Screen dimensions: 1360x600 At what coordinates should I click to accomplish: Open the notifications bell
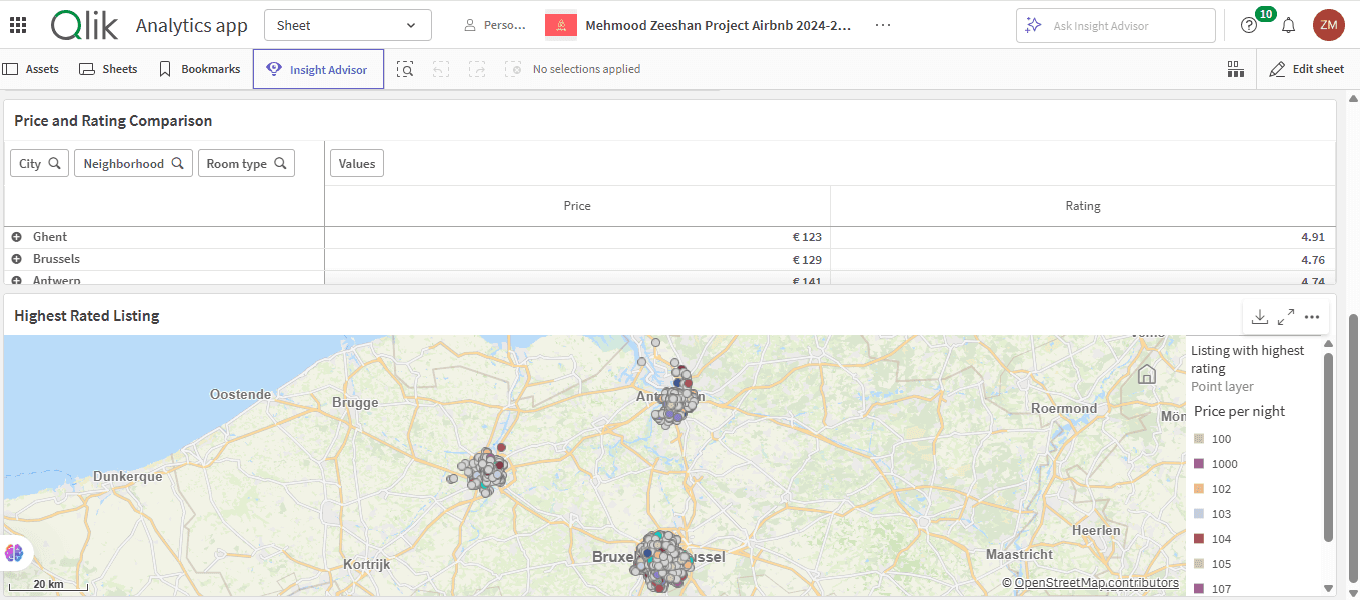[x=1289, y=25]
